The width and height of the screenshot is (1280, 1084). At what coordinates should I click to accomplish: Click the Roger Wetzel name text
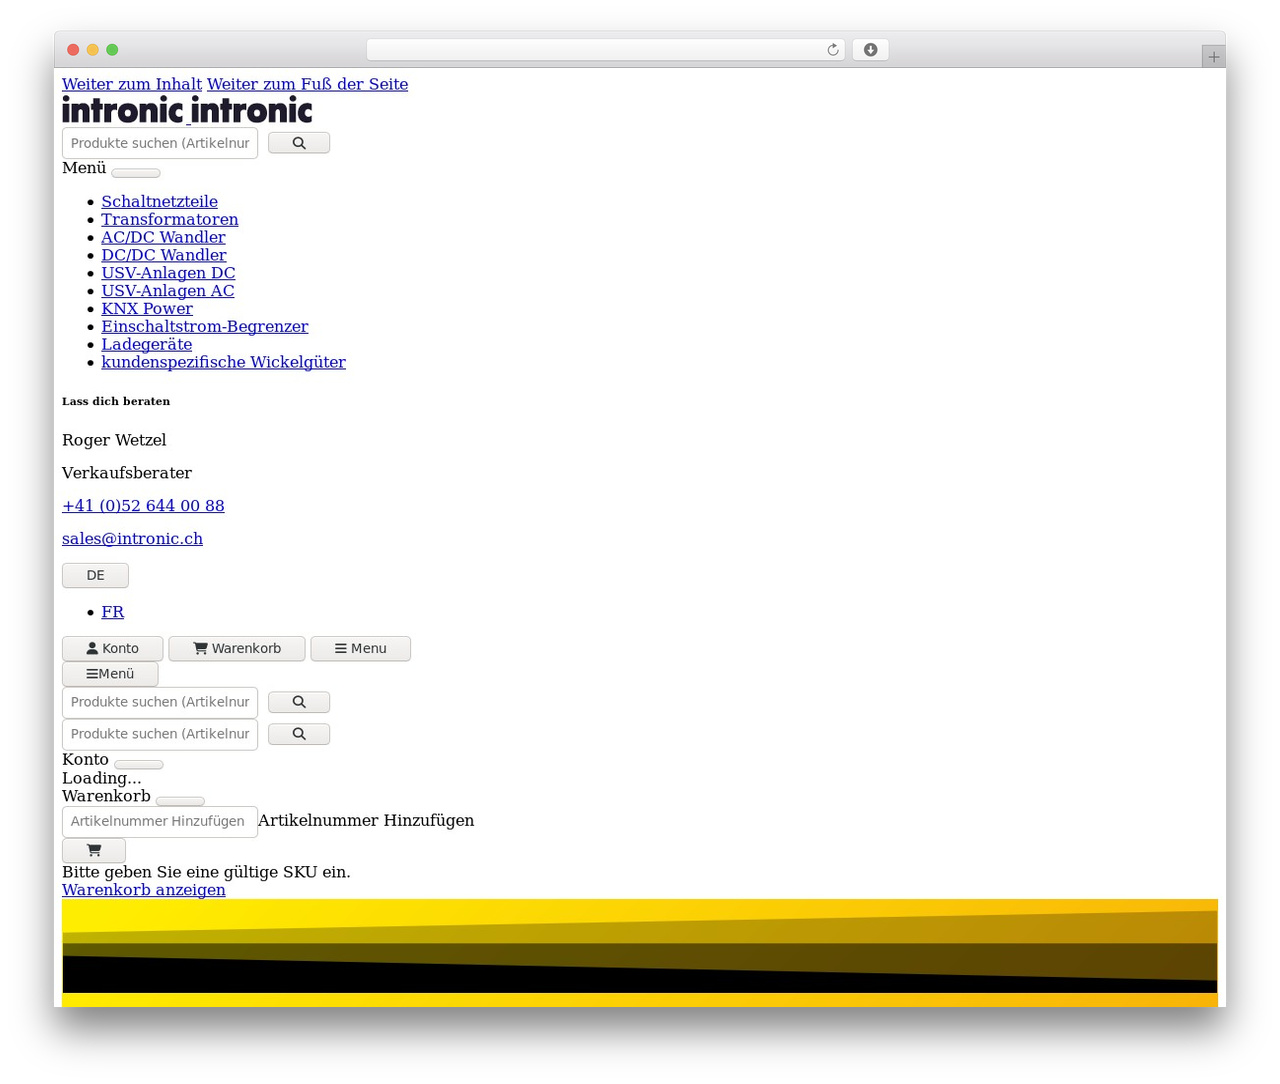tap(114, 440)
